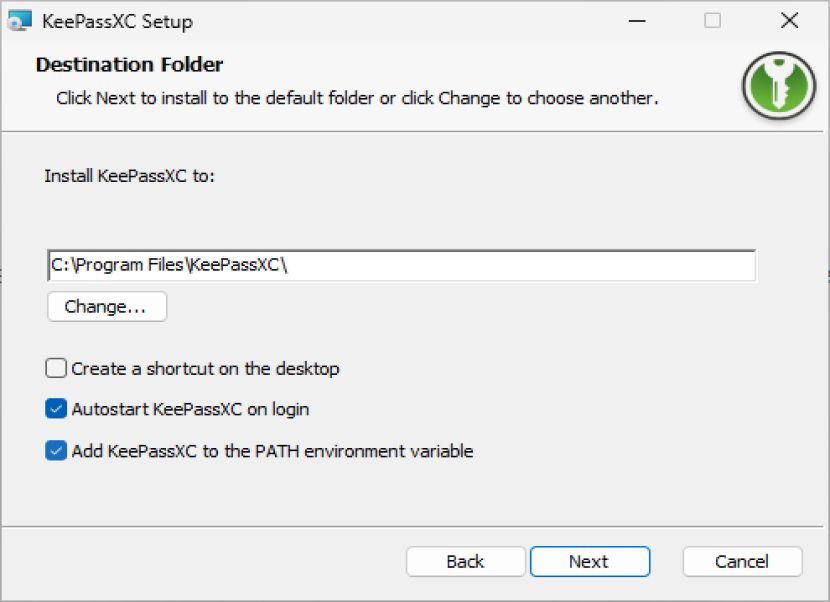Uncheck the Autostart KeePassXC on login box
This screenshot has height=602, width=830.
[56, 409]
